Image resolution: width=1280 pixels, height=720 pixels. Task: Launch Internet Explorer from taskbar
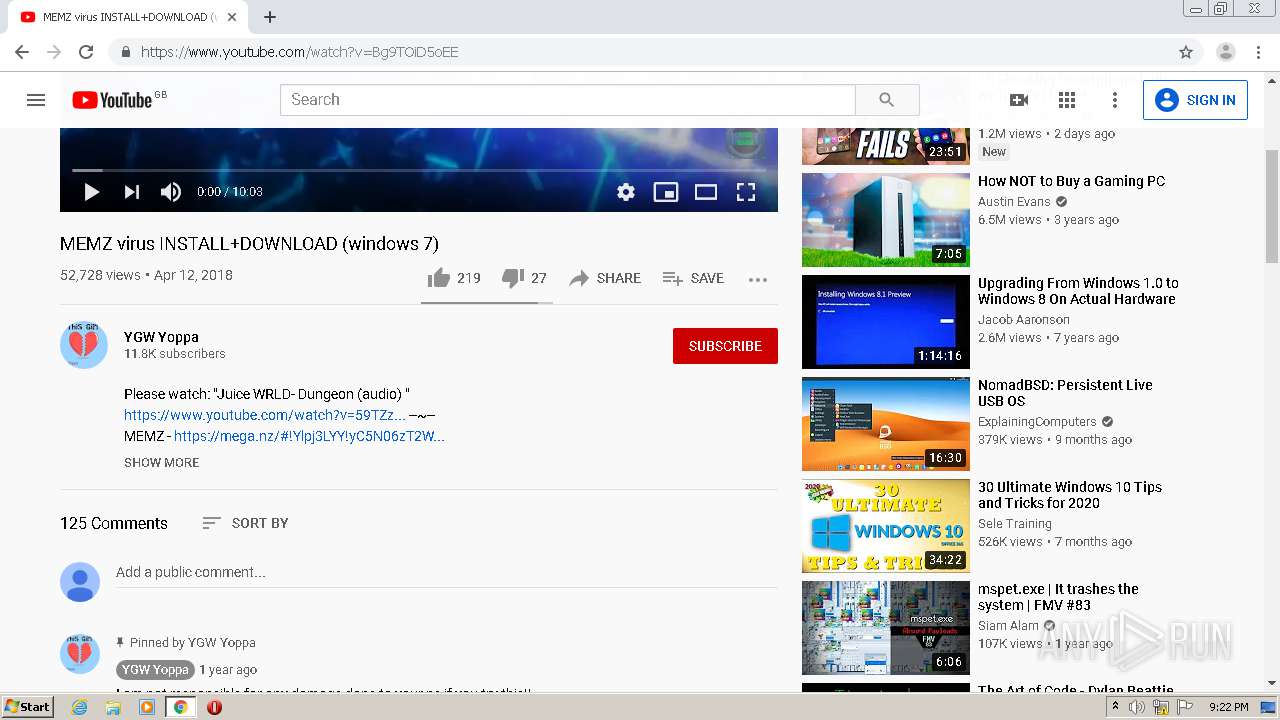[x=79, y=707]
